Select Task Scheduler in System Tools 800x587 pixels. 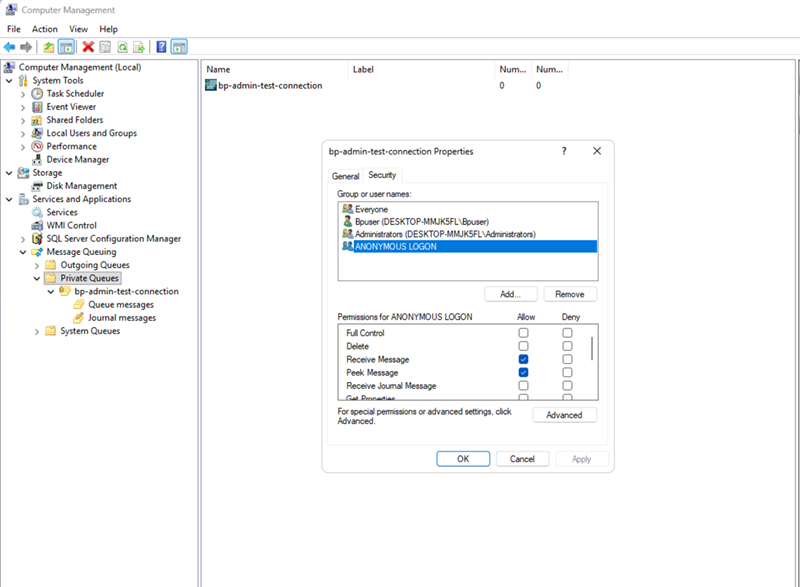[x=75, y=94]
